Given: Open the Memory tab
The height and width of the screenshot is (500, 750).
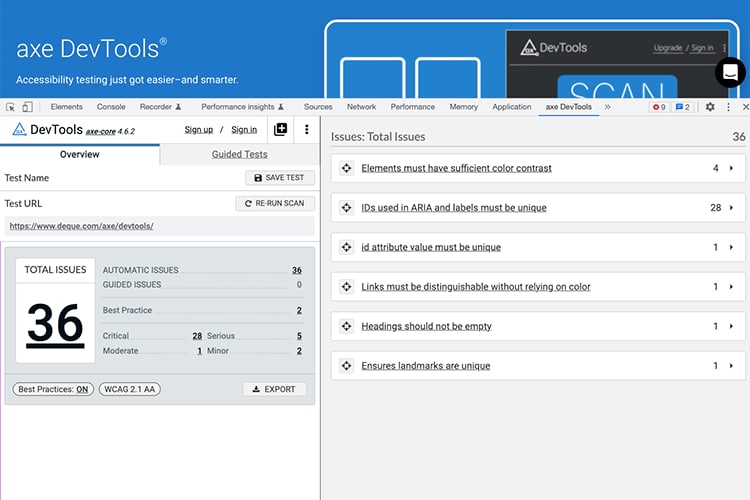Looking at the screenshot, I should [x=463, y=107].
